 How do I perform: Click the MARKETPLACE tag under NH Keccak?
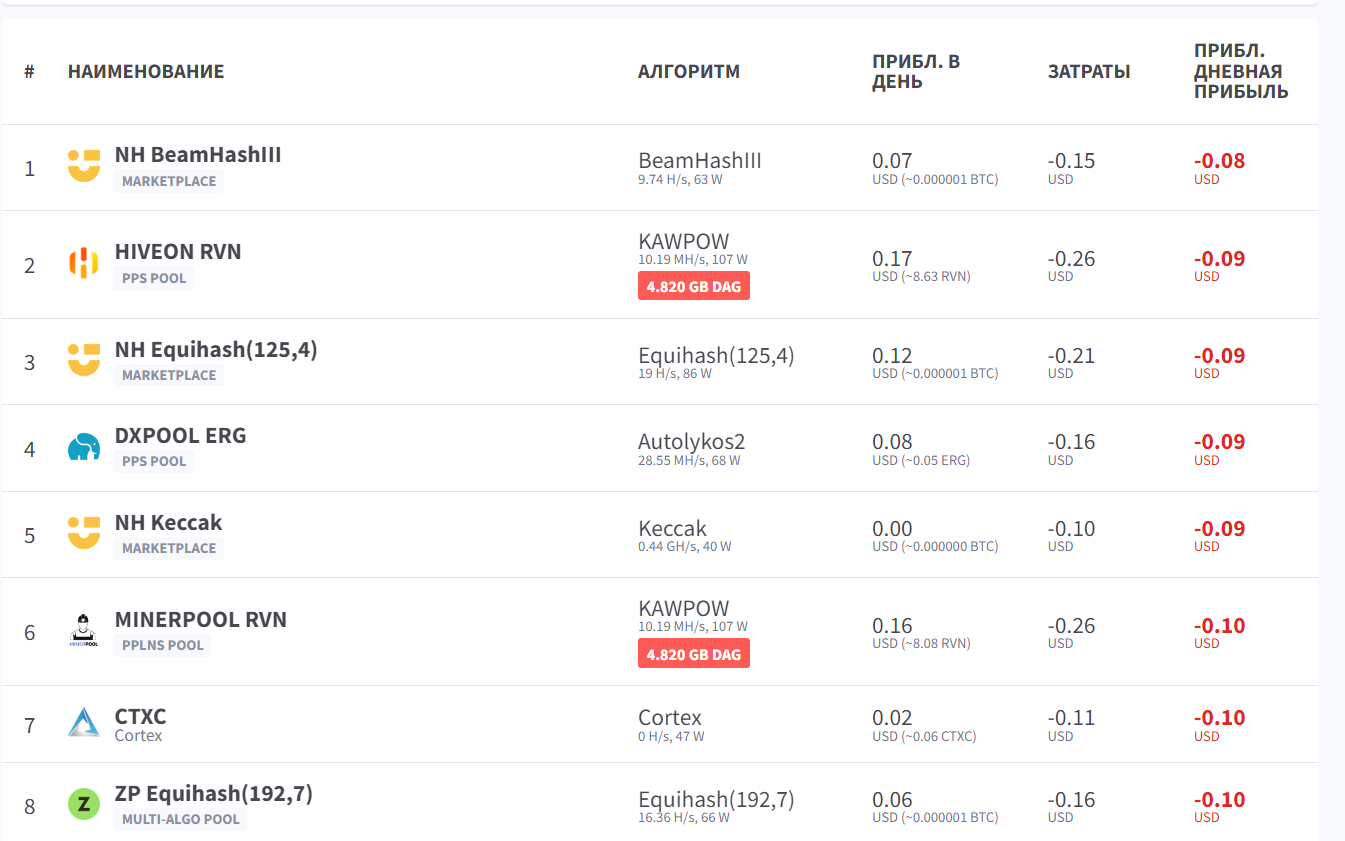point(169,548)
